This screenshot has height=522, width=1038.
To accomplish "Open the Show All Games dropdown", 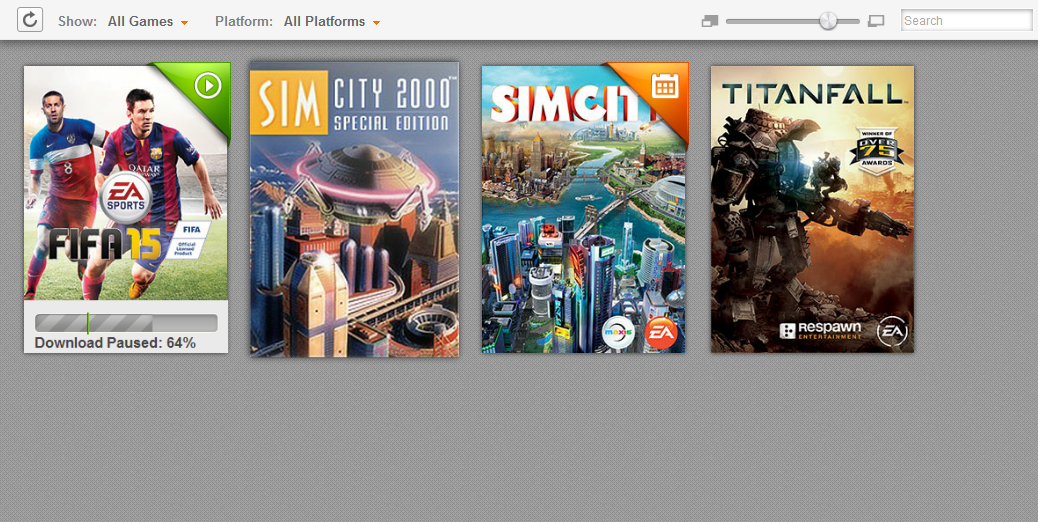I will point(148,22).
